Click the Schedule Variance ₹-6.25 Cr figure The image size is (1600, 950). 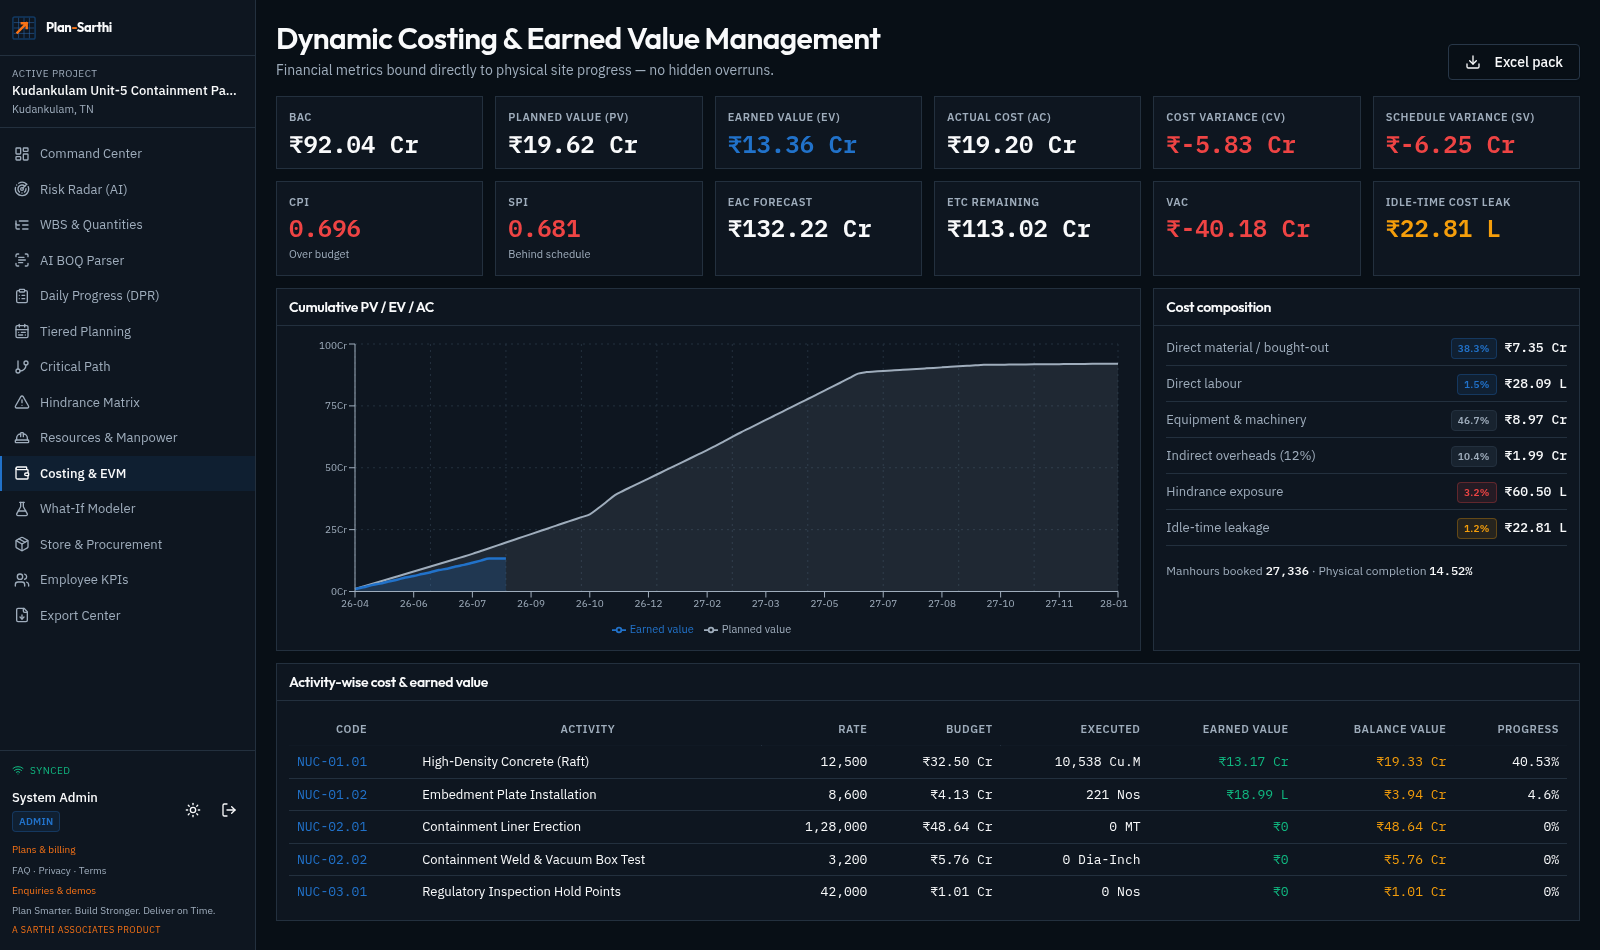point(1450,145)
